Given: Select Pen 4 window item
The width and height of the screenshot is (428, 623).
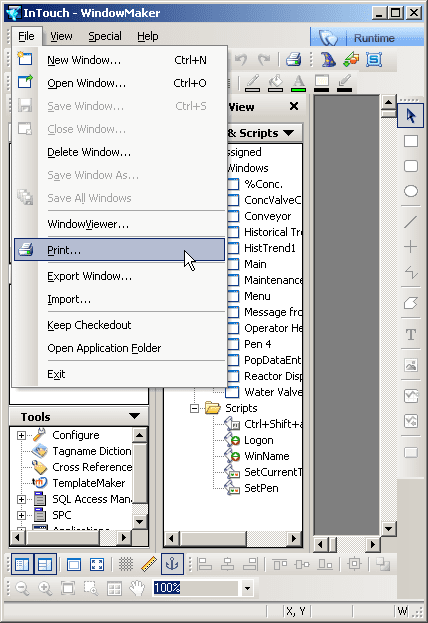Looking at the screenshot, I should pos(258,344).
